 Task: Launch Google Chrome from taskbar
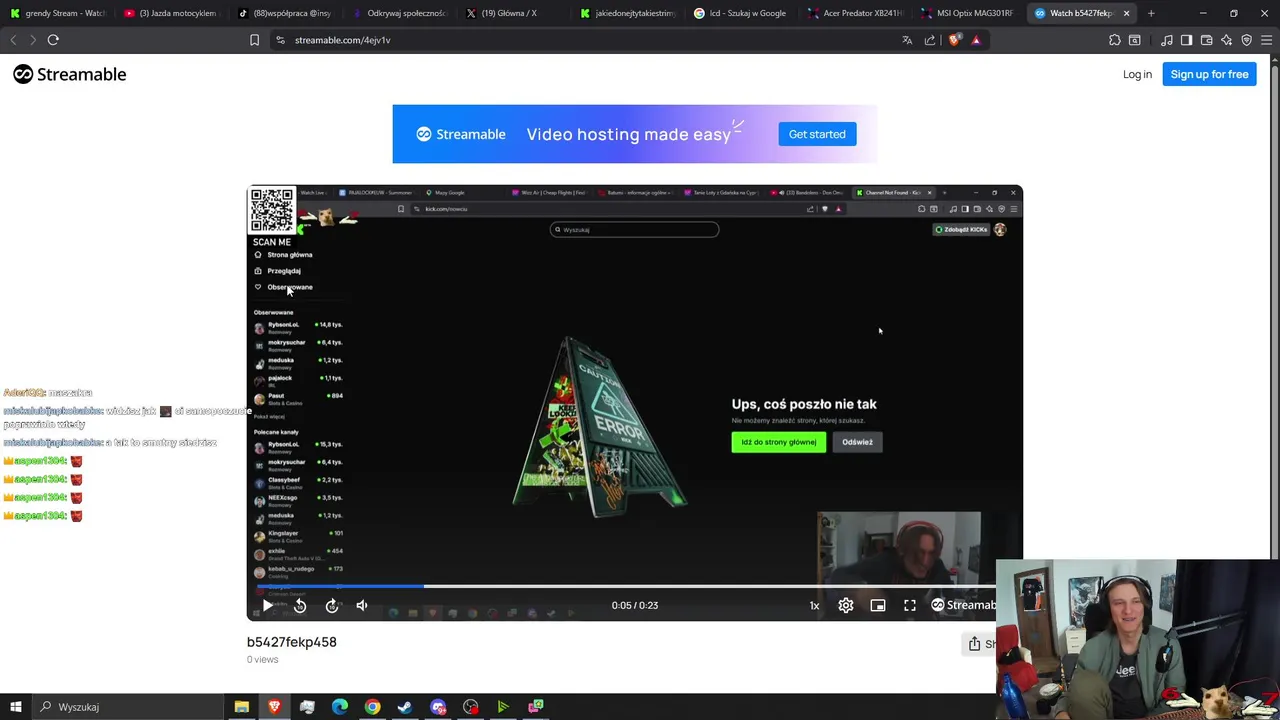point(372,707)
